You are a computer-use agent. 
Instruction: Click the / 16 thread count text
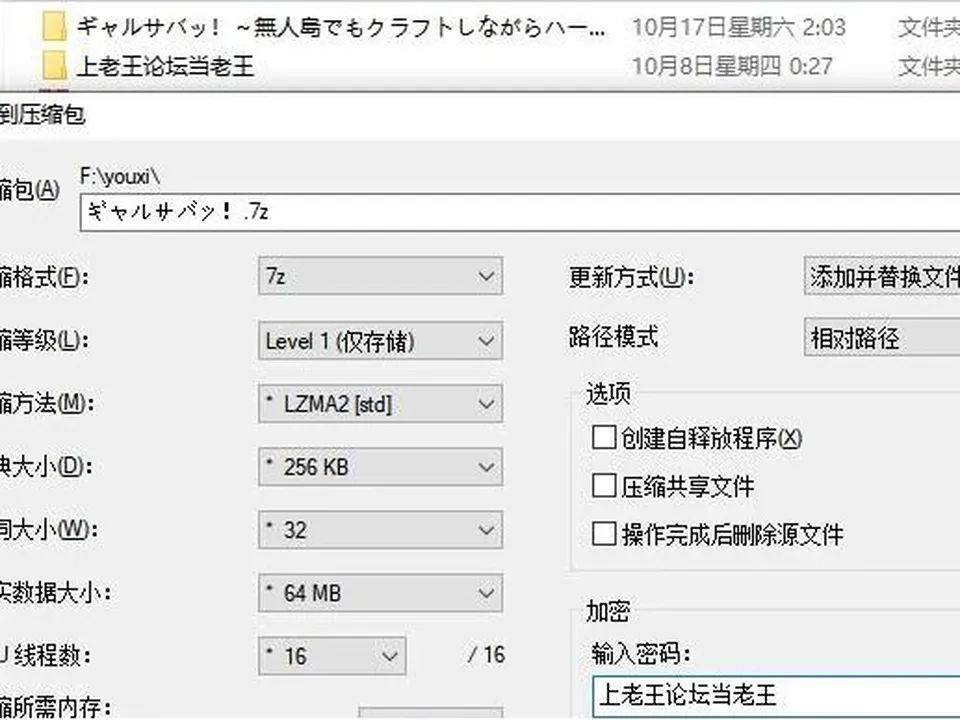click(486, 655)
